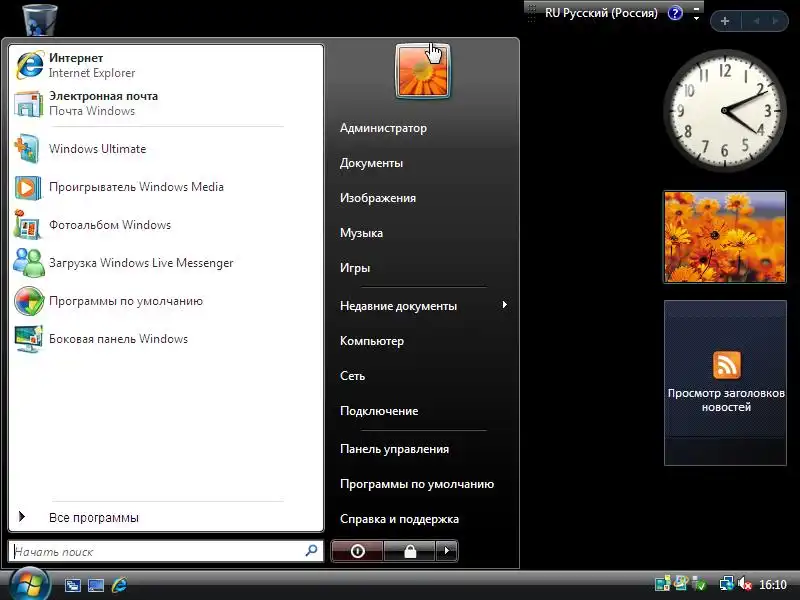Open Сеть from Start menu
This screenshot has height=600, width=800.
click(x=353, y=376)
